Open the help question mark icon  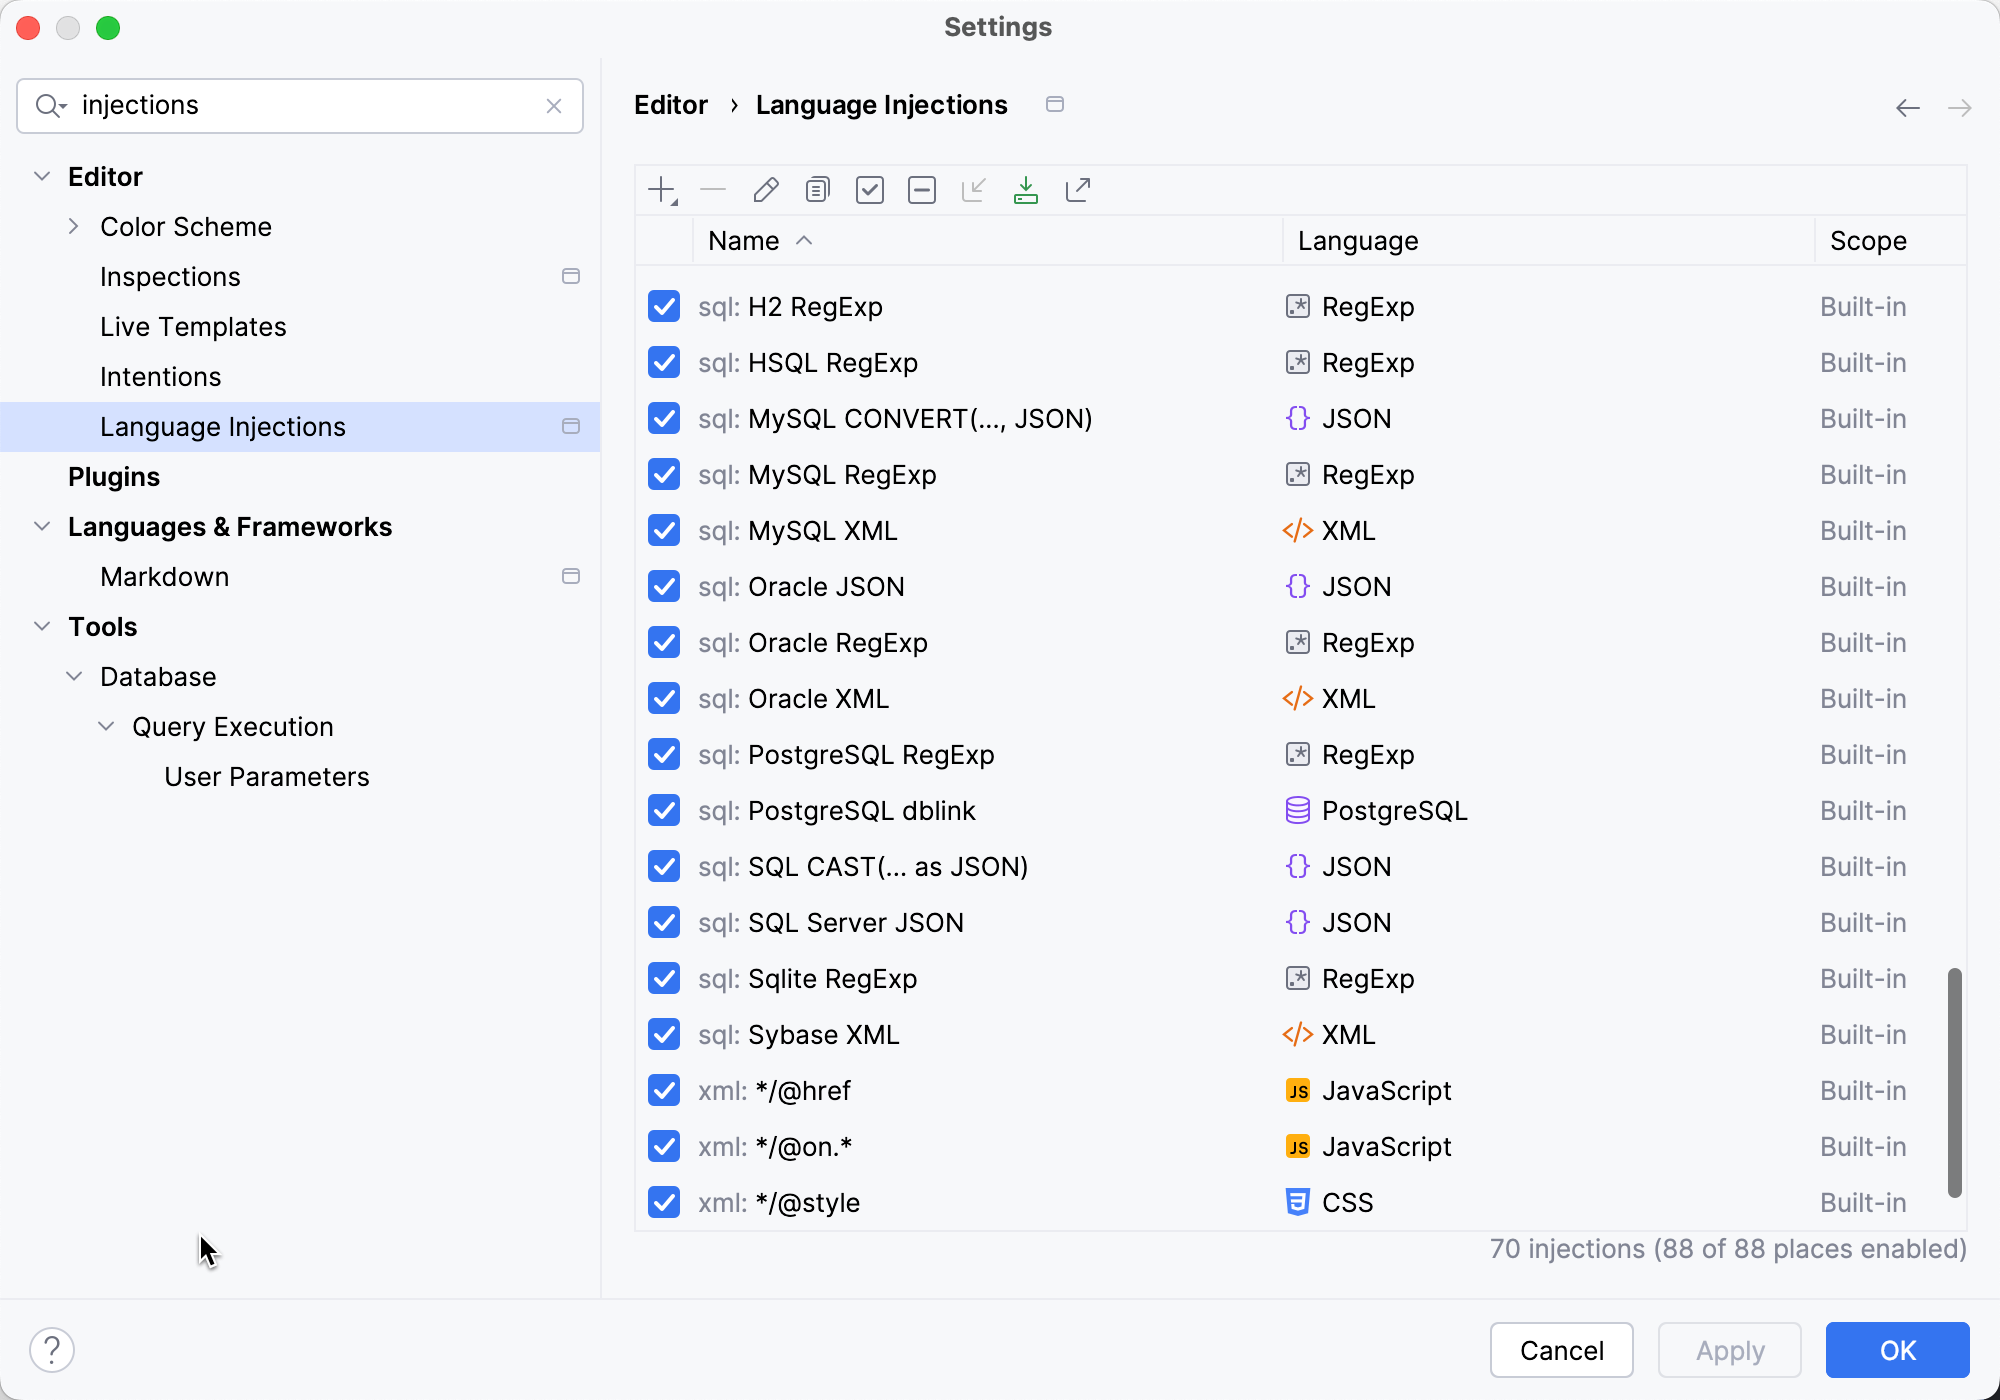[53, 1348]
